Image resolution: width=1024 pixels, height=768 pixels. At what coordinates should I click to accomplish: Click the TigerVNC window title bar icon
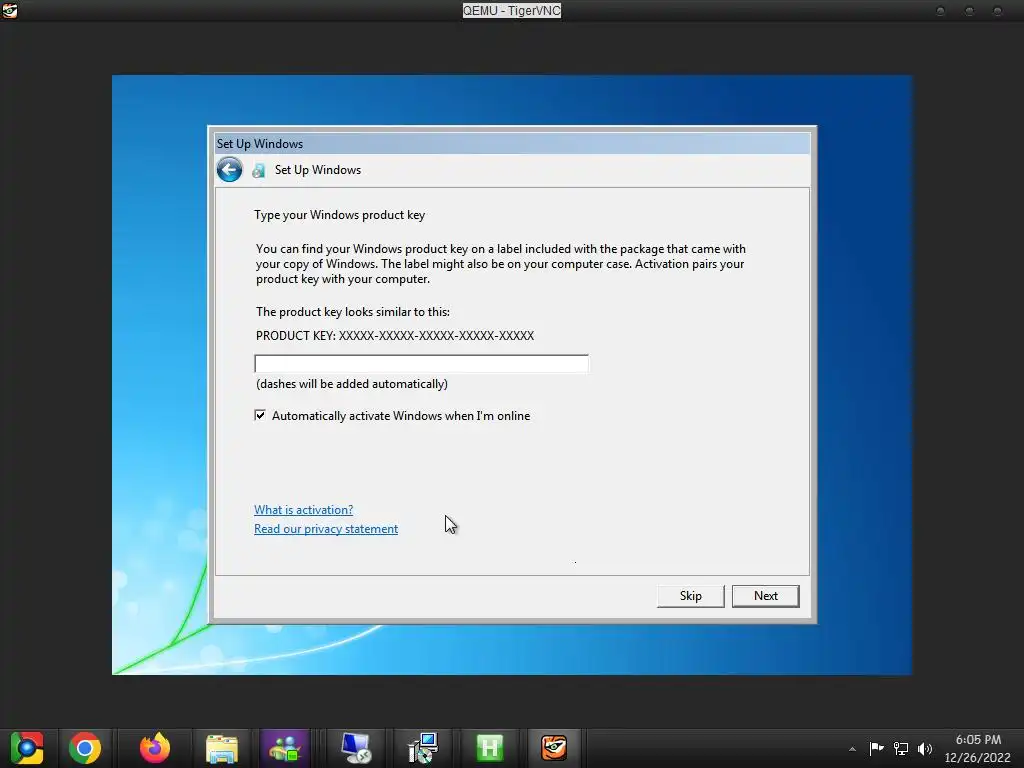(x=9, y=10)
